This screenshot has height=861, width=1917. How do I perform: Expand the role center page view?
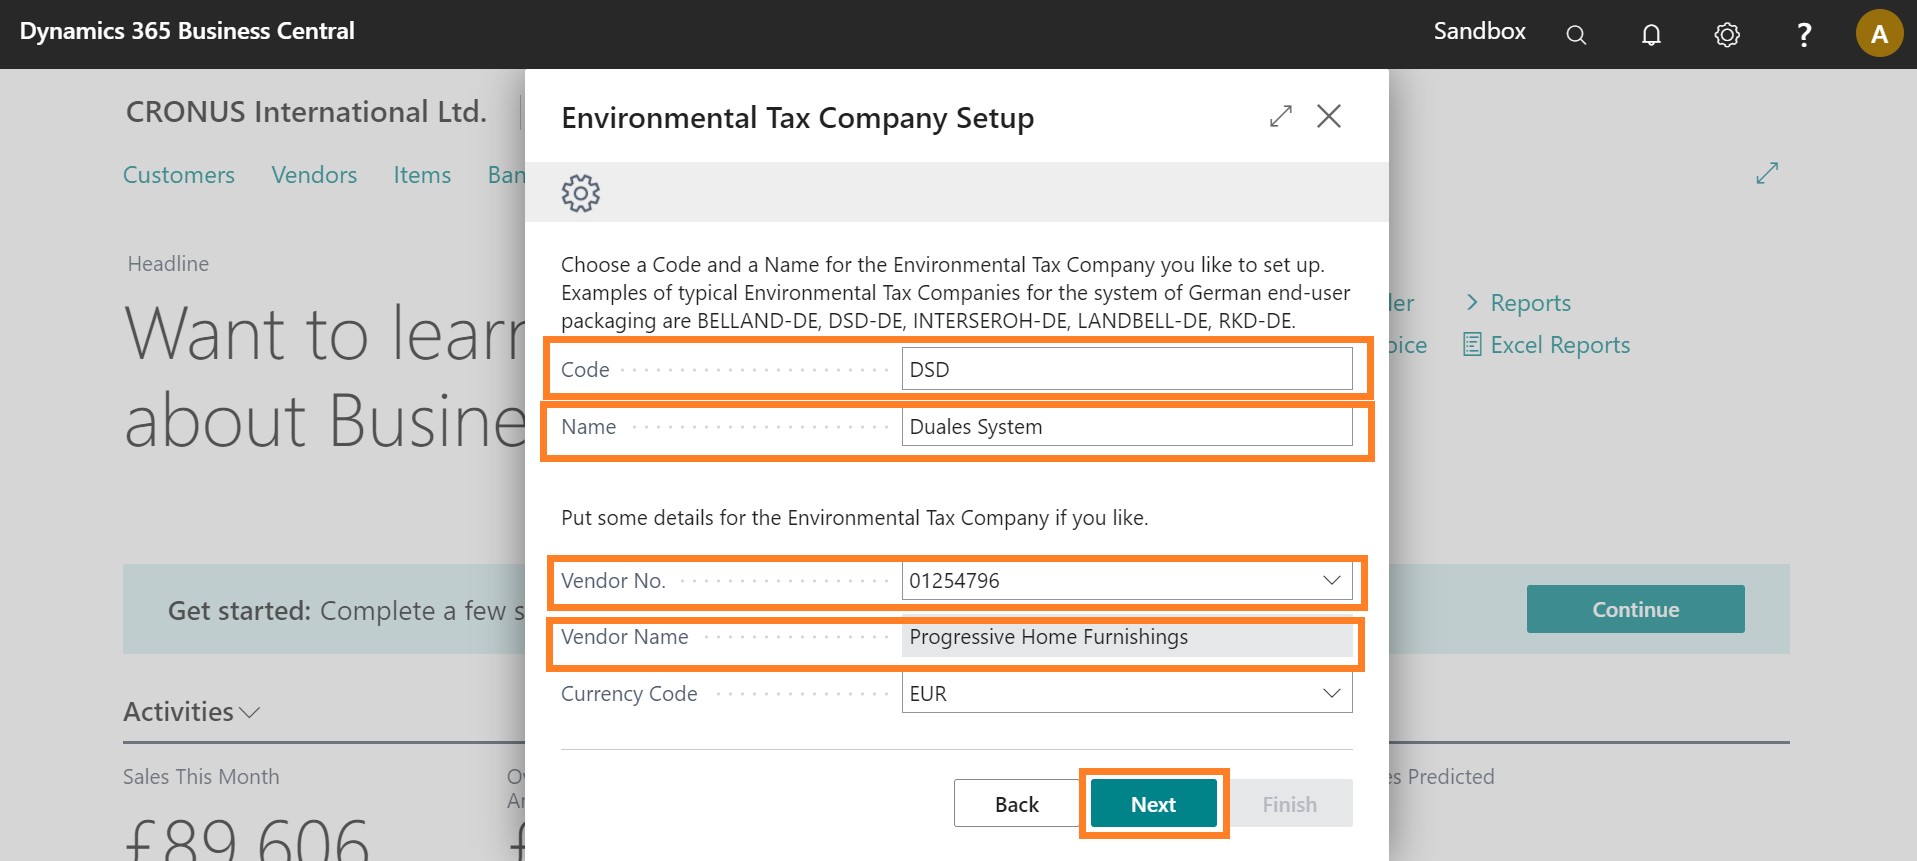coord(1767,173)
